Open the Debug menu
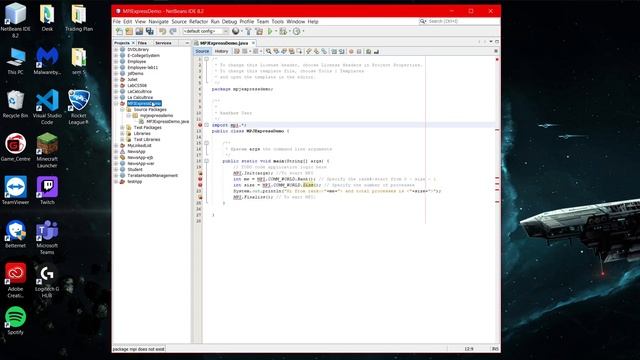 coord(229,22)
